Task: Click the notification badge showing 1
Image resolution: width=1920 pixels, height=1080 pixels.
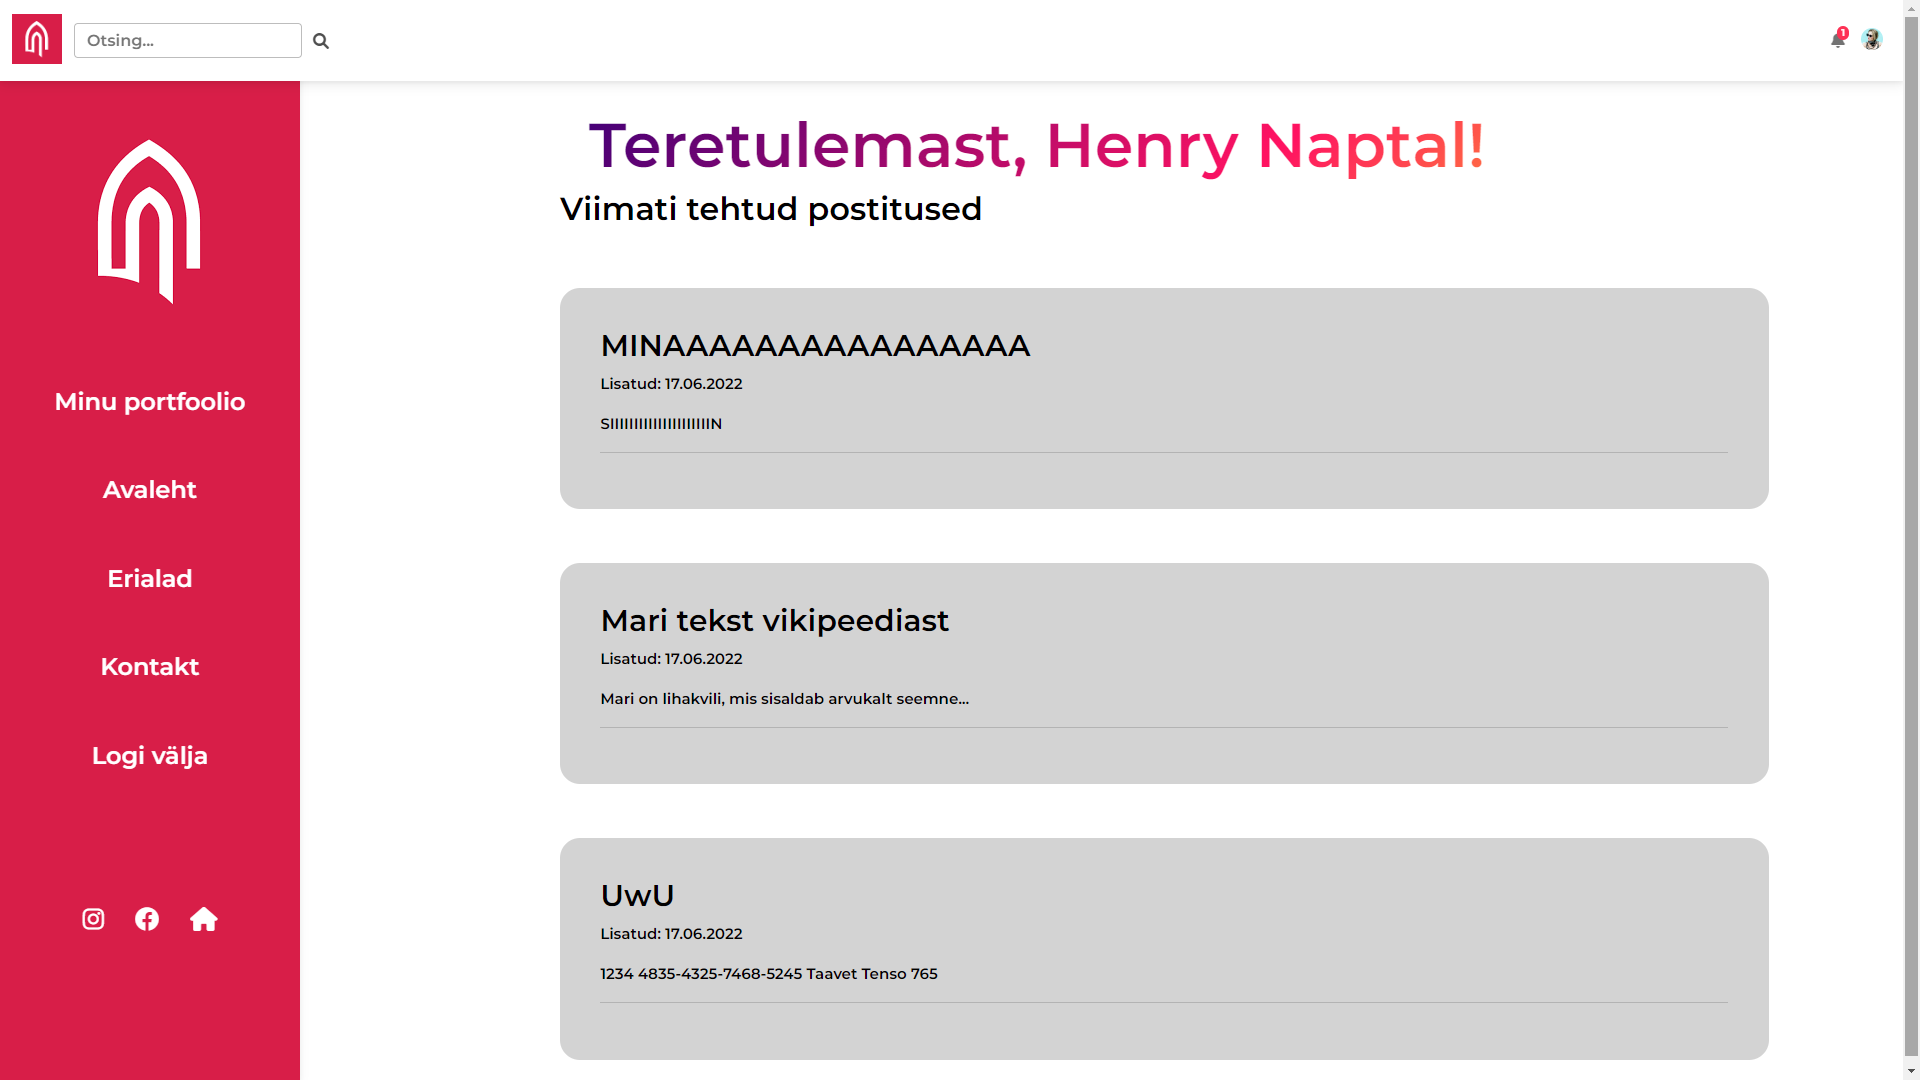Action: pos(1844,32)
